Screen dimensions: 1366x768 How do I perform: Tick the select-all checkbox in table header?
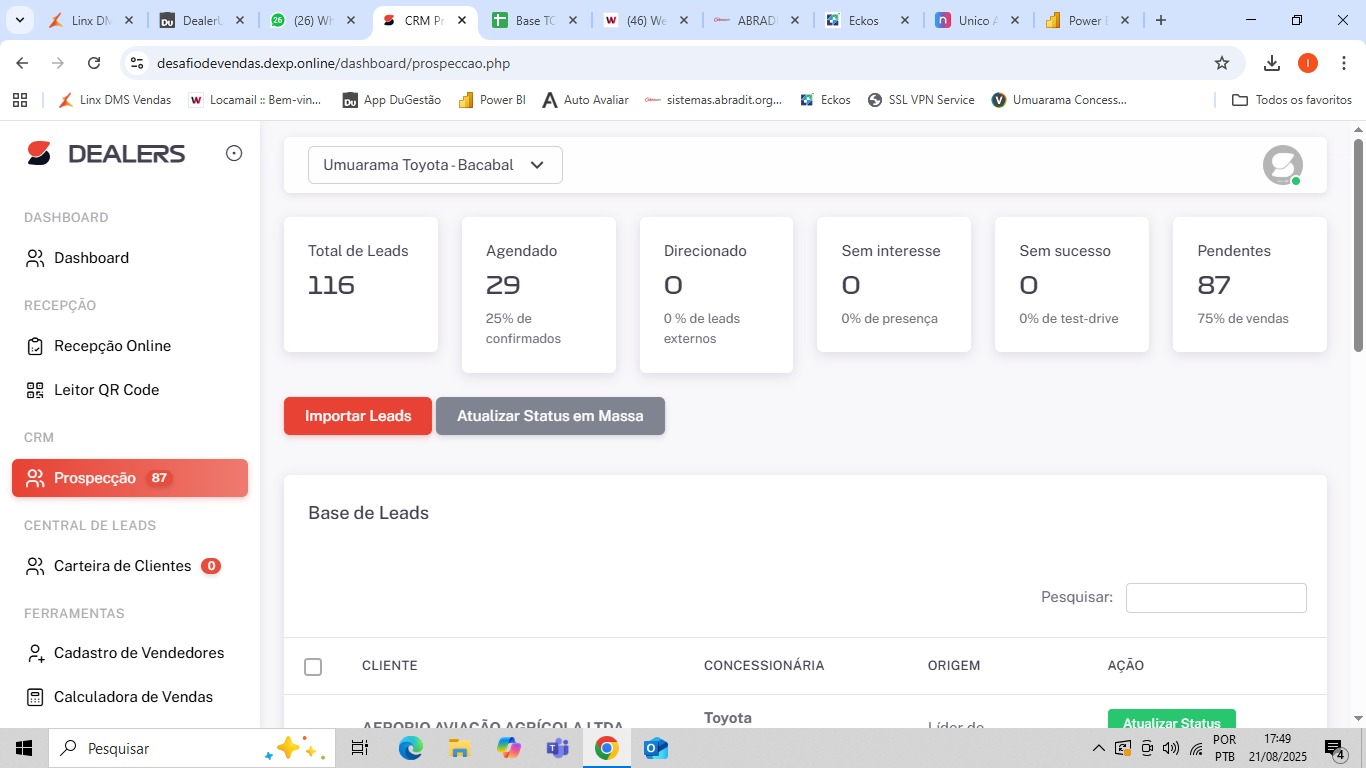point(313,666)
